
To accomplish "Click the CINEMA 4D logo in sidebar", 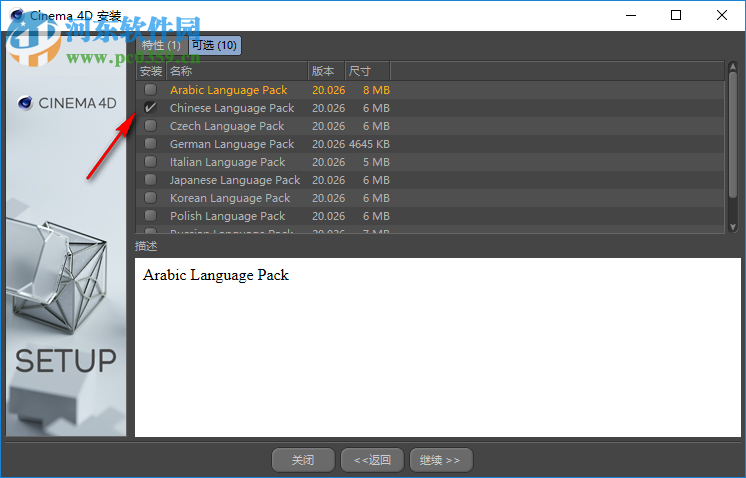I will pyautogui.click(x=67, y=103).
